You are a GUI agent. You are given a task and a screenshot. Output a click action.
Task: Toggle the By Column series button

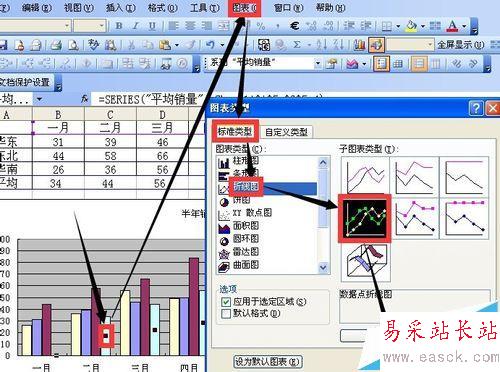click(x=436, y=63)
